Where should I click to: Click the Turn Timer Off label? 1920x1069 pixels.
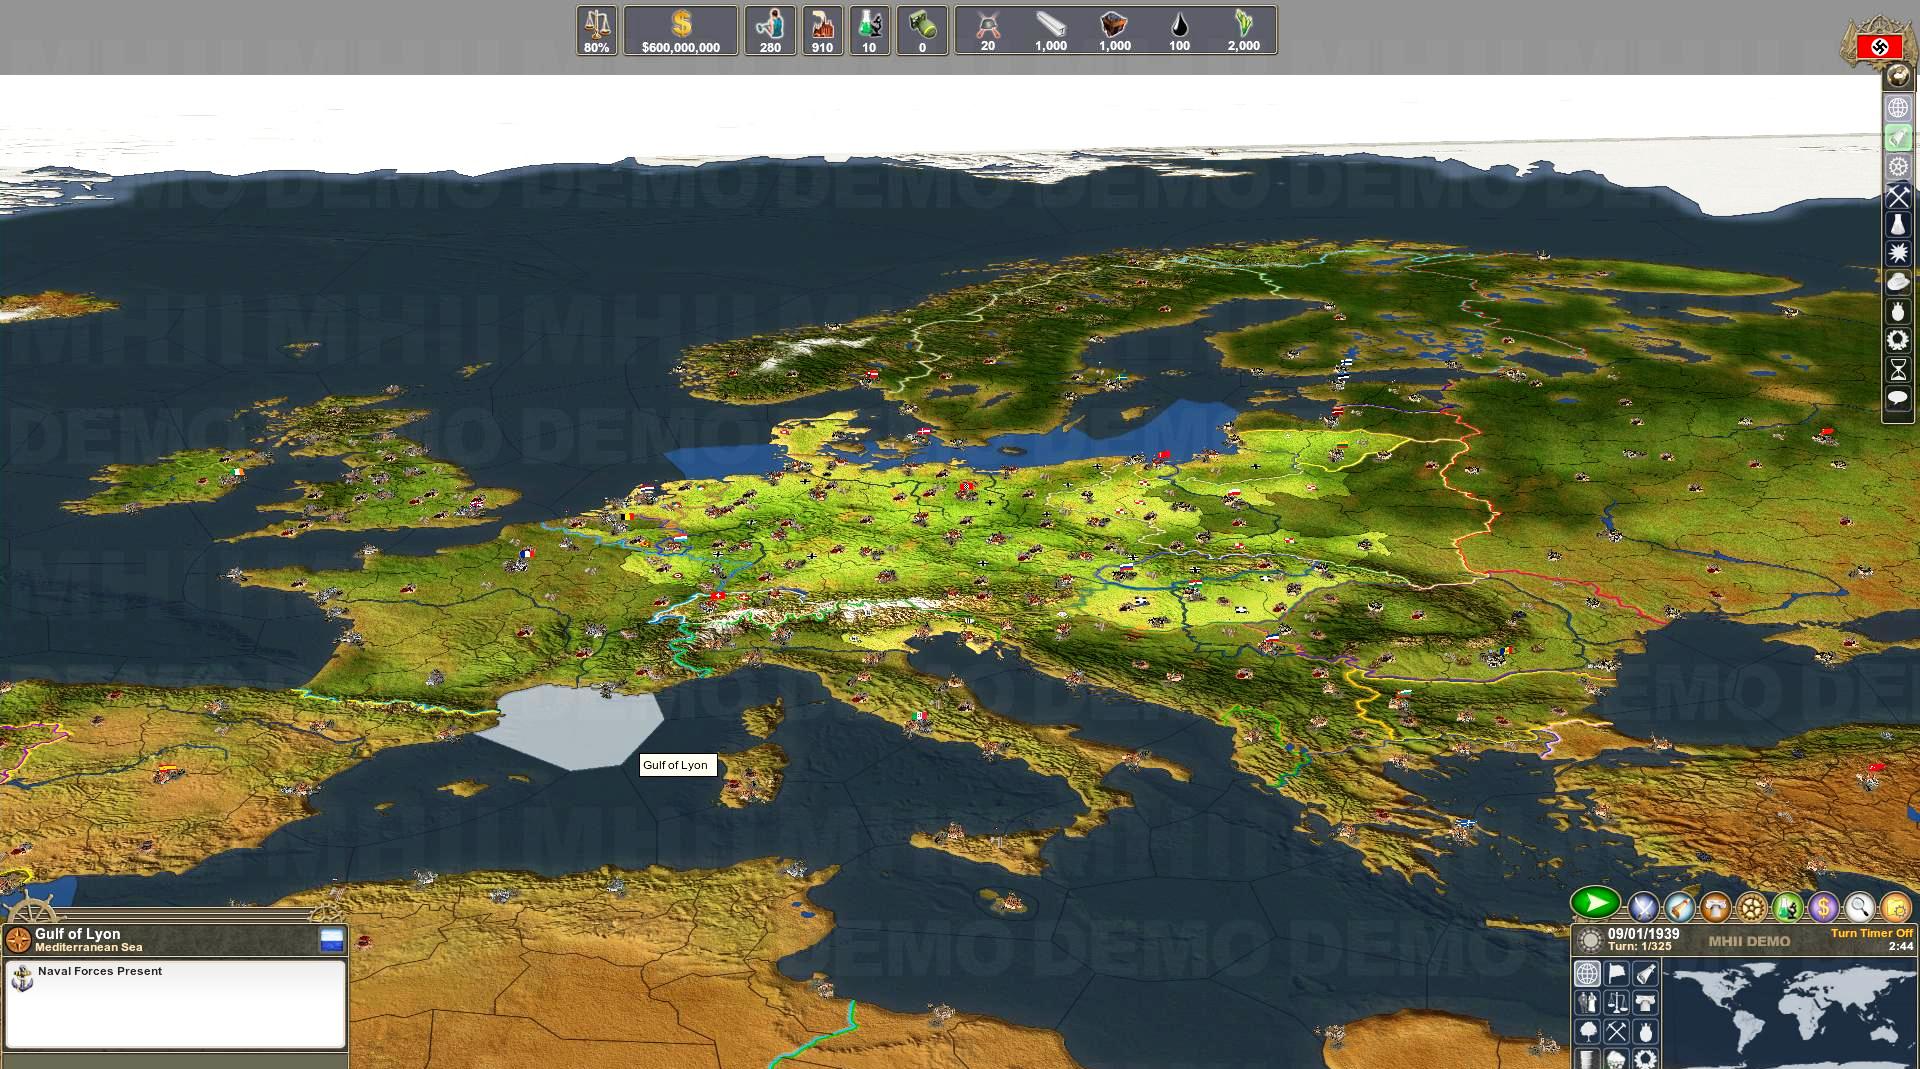coord(1872,934)
